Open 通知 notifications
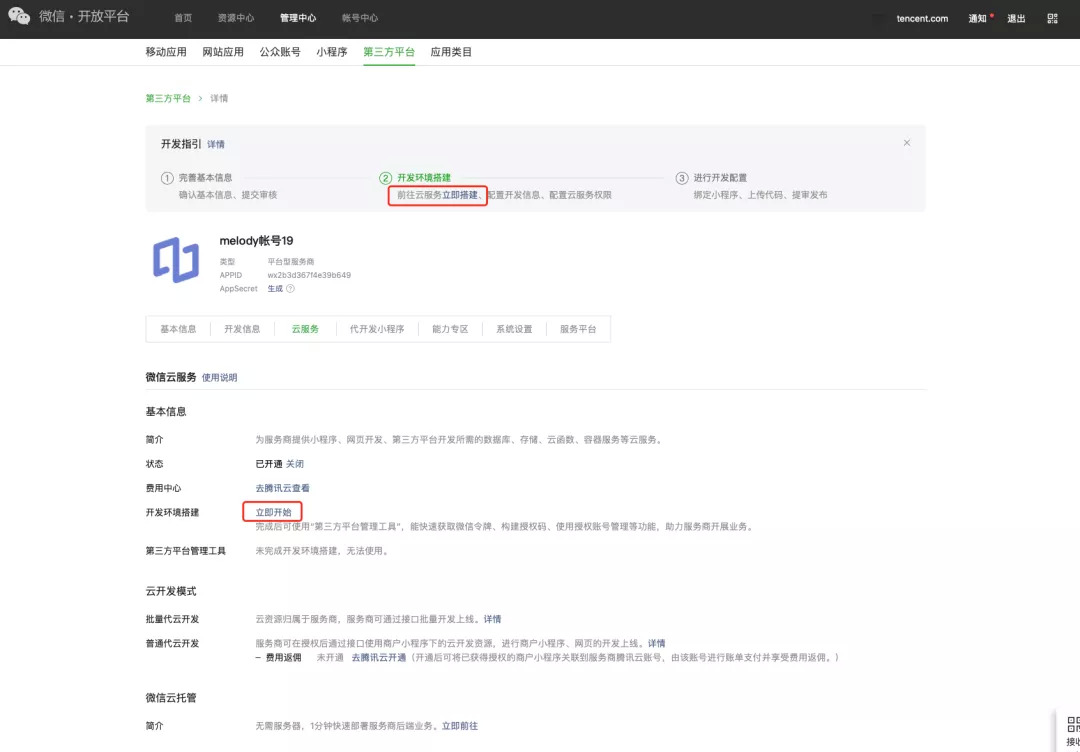 click(977, 19)
